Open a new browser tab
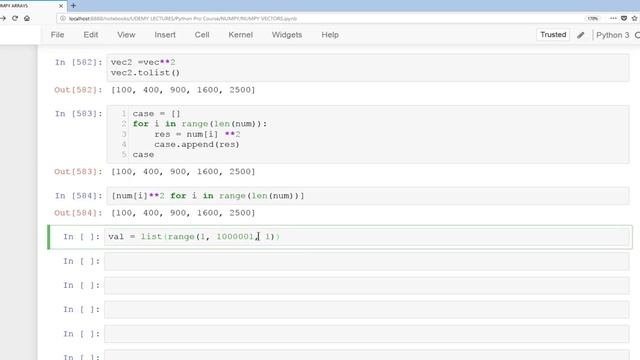This screenshot has height=360, width=640. [73, 6]
